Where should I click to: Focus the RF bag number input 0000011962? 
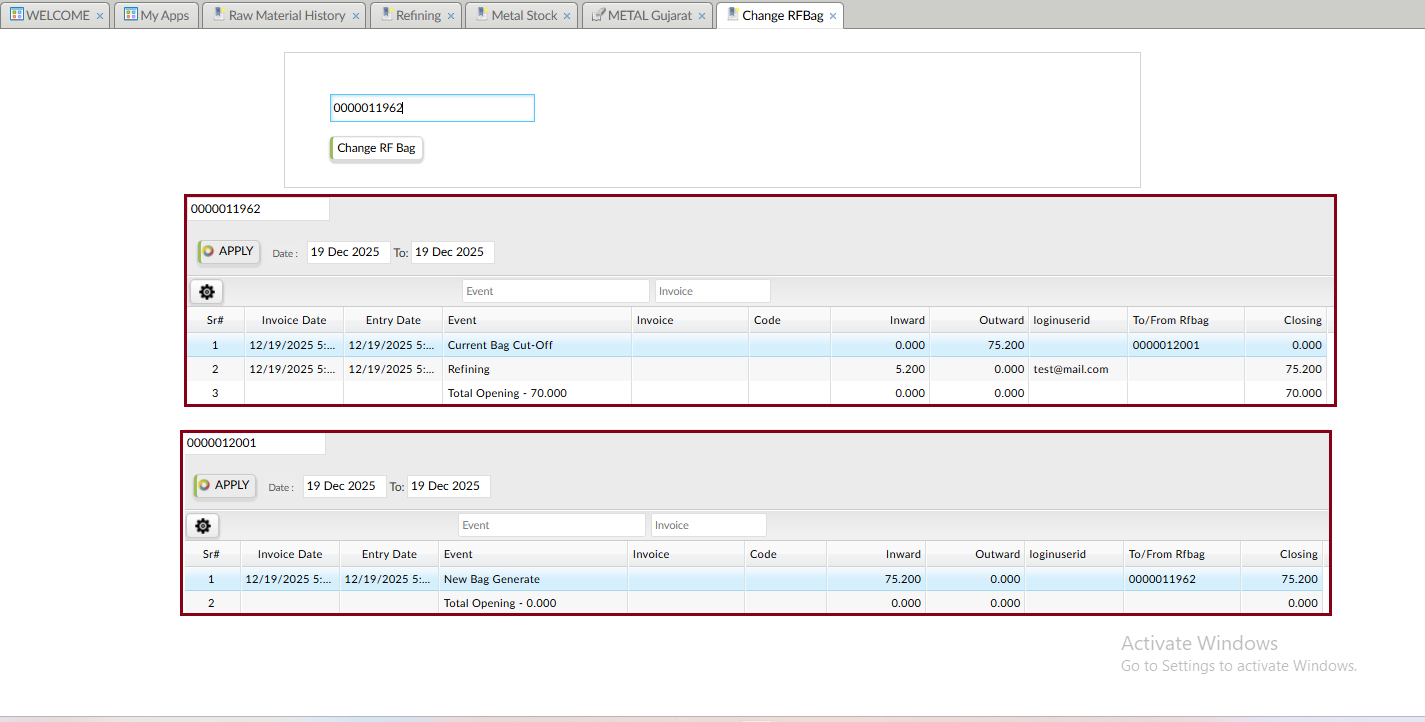tap(432, 108)
